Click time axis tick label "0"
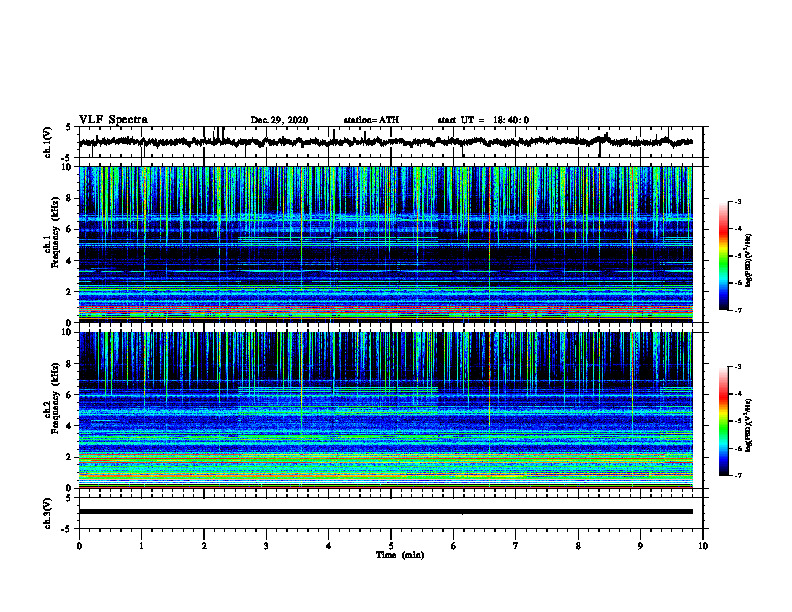 coord(79,546)
